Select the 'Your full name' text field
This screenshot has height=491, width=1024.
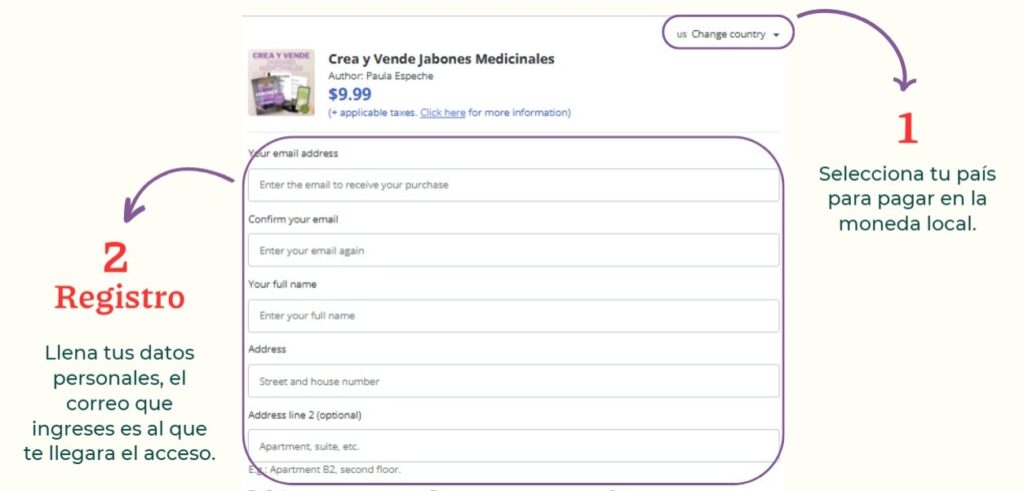(513, 315)
